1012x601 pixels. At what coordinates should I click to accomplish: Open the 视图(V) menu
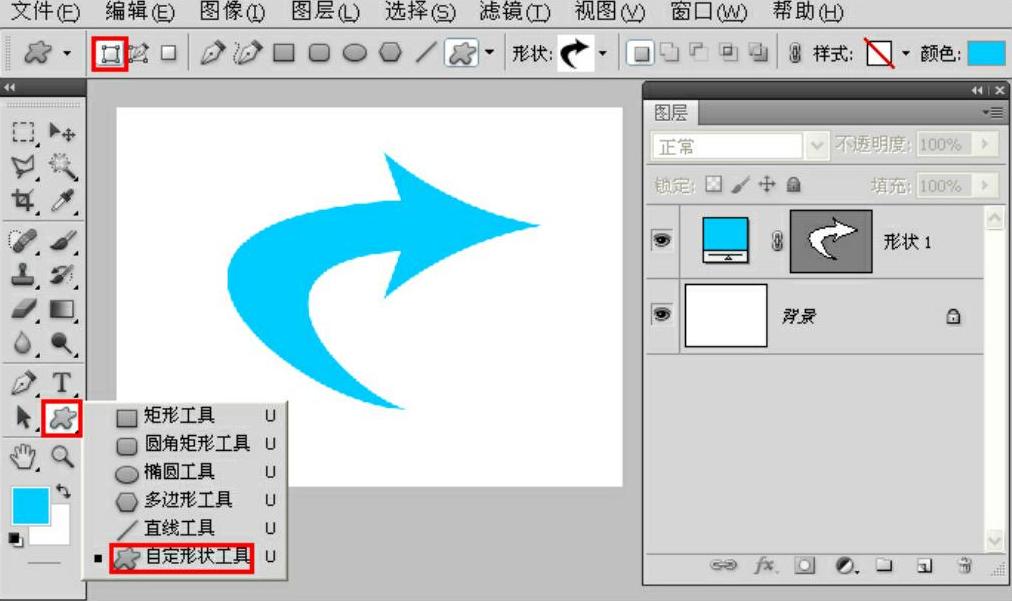(x=609, y=12)
